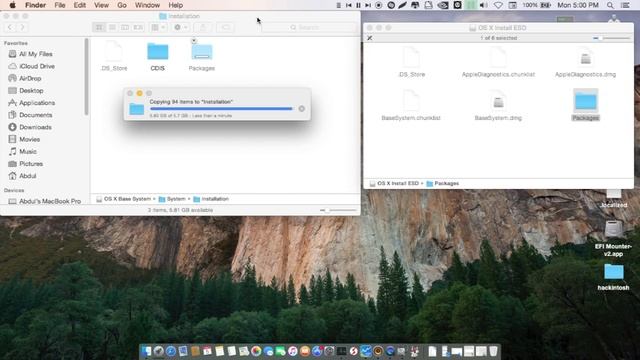The image size is (640, 360).
Task: Select All My Files in sidebar
Action: coord(36,54)
